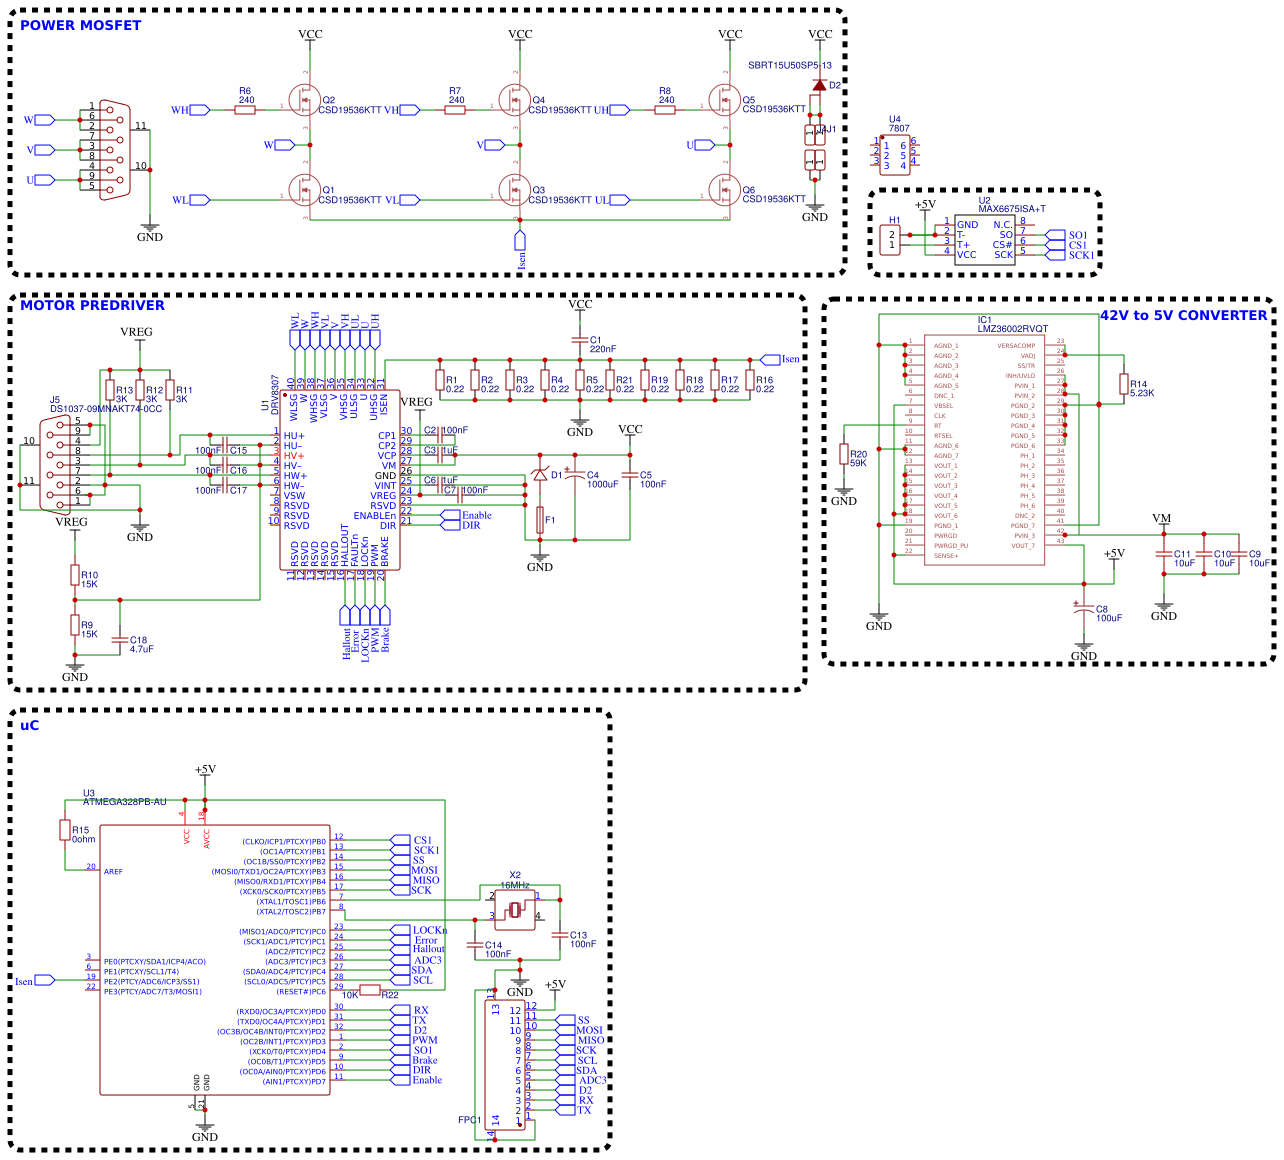
Task: Select the AREF pin label
Action: [x=113, y=871]
